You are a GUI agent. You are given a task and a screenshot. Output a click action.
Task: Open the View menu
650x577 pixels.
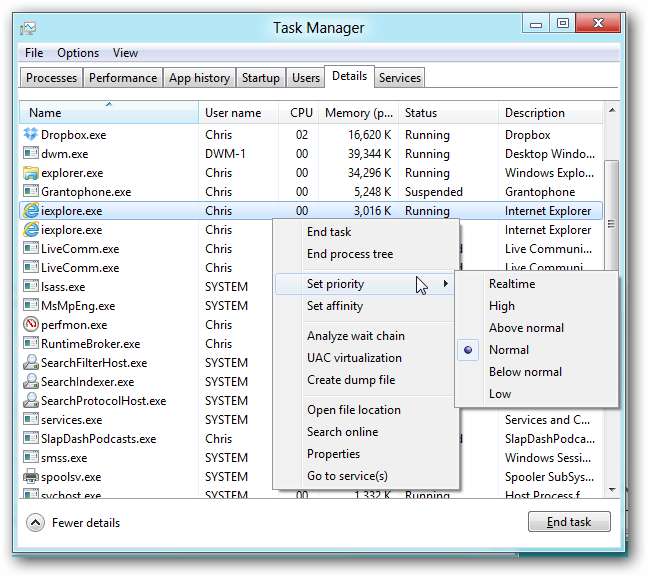click(125, 53)
